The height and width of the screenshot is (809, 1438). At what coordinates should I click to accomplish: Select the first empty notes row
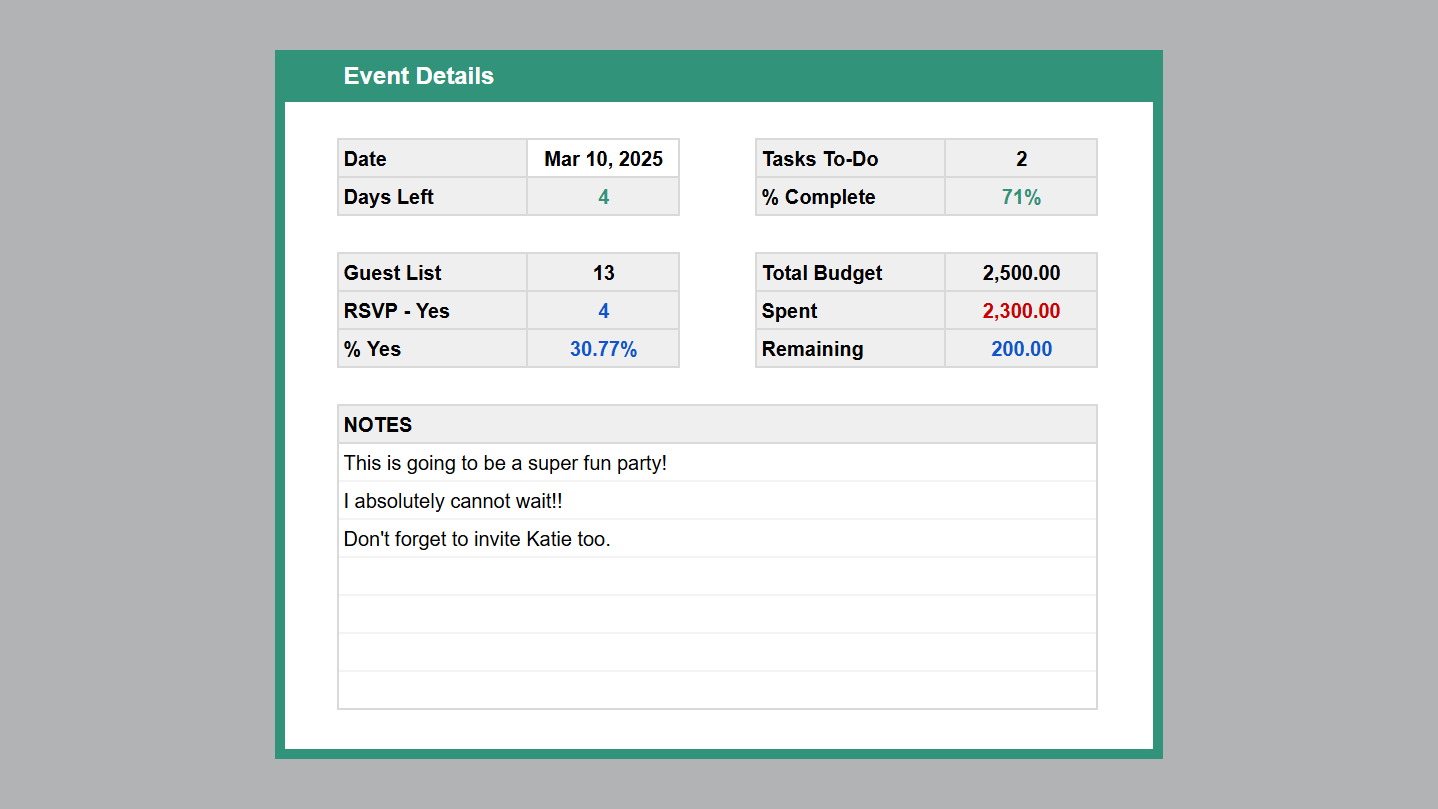tap(717, 577)
